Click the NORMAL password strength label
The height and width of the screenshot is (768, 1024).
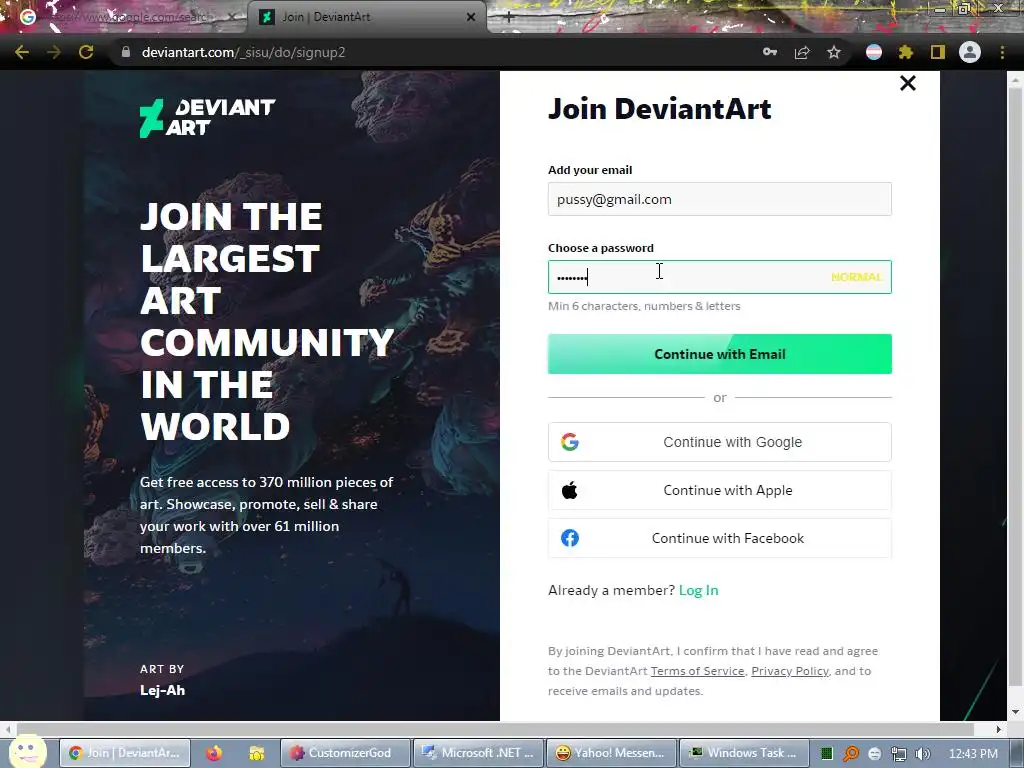pos(856,277)
